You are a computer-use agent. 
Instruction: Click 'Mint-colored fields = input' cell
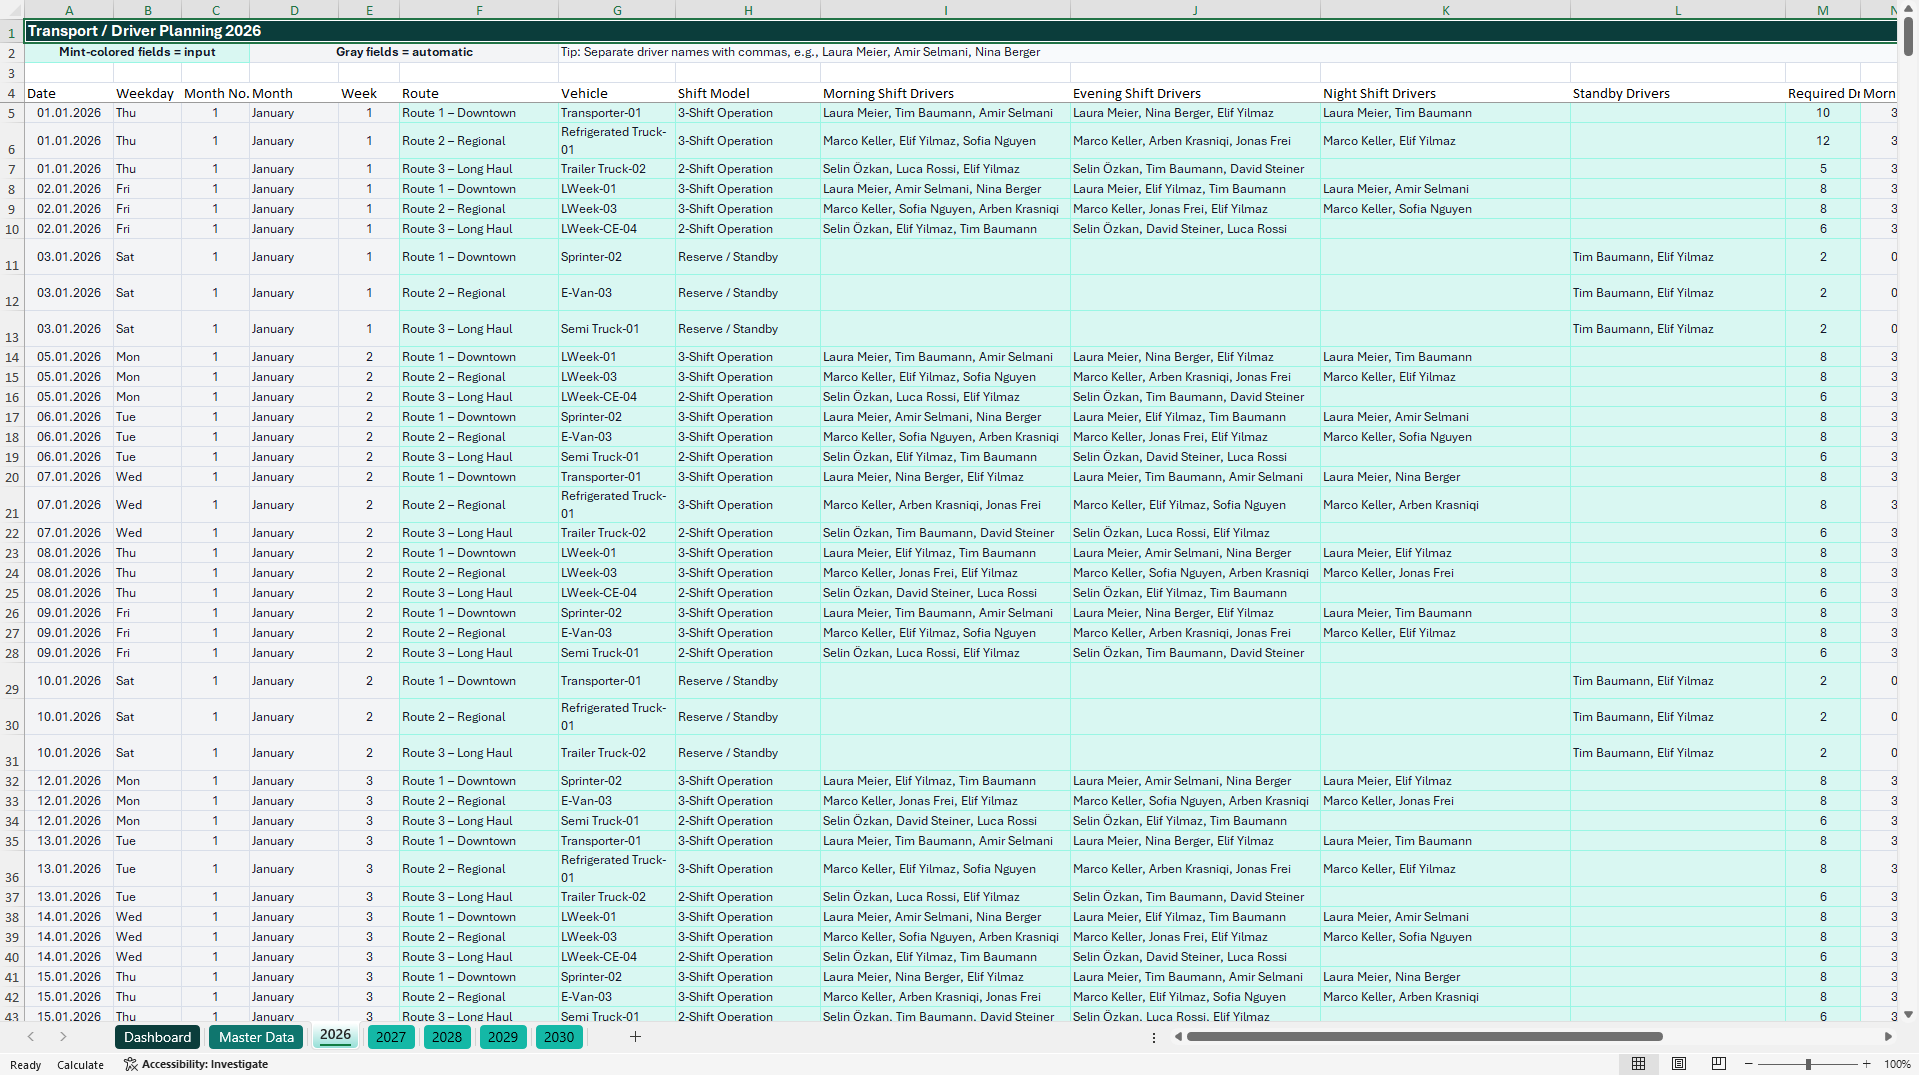[137, 52]
